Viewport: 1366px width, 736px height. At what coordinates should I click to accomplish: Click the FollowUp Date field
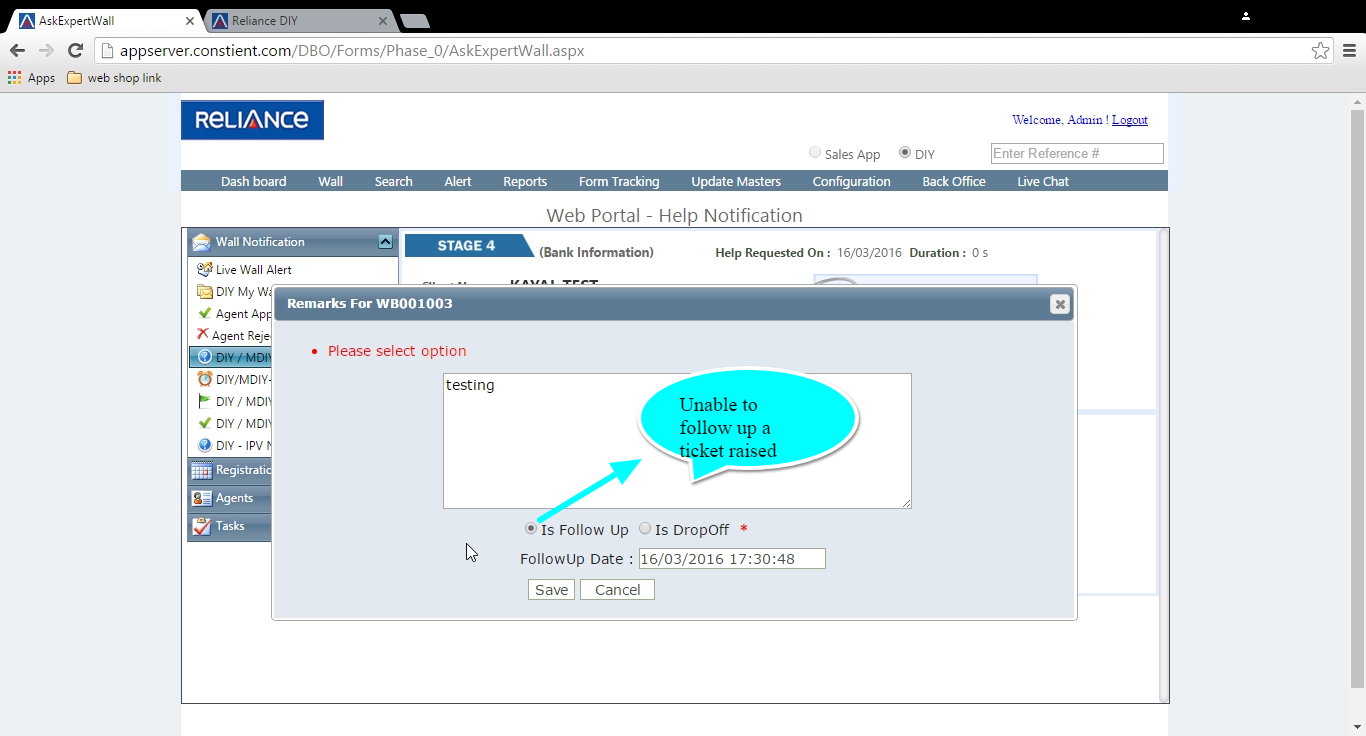click(732, 559)
